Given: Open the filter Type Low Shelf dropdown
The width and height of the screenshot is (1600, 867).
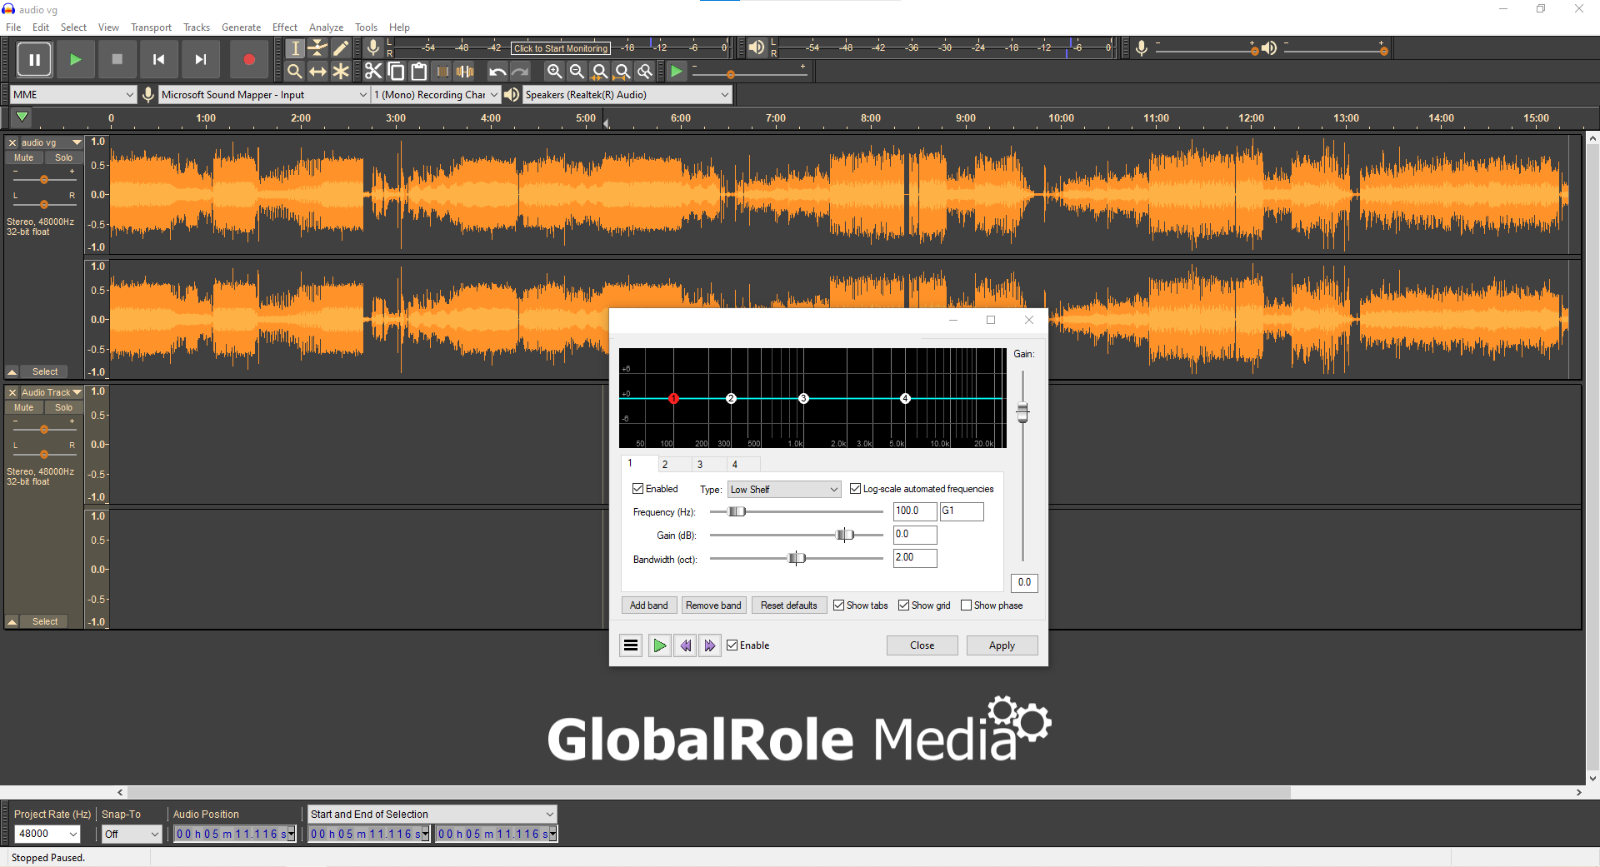Looking at the screenshot, I should click(x=784, y=489).
